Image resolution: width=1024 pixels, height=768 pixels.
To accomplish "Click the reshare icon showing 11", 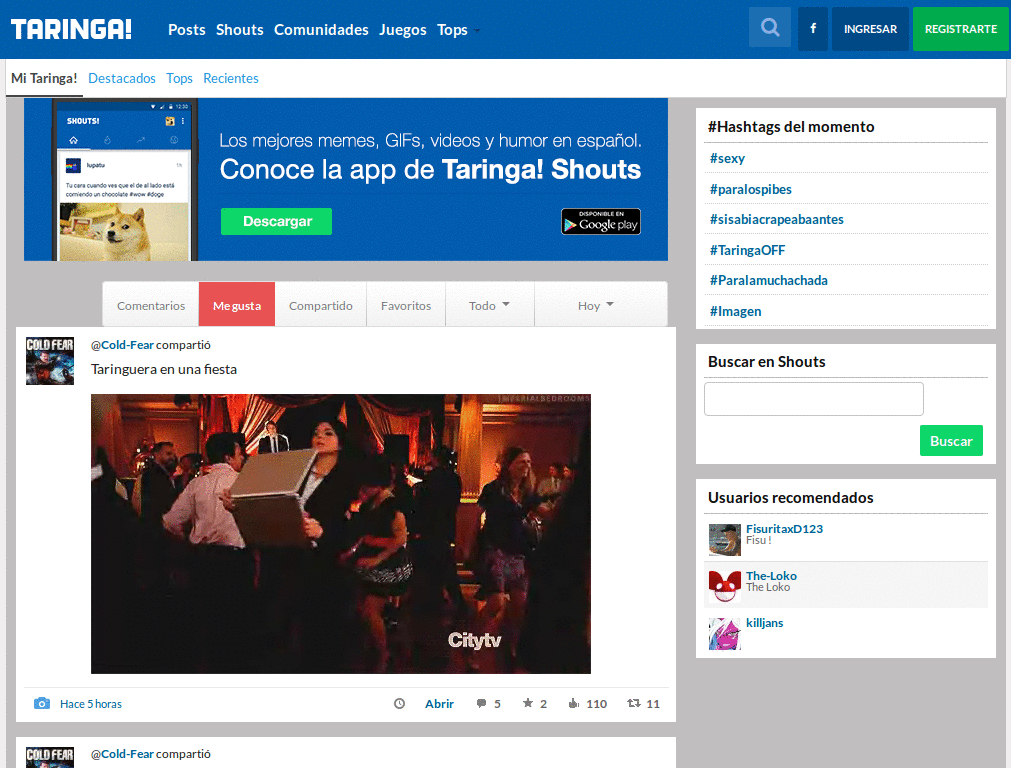I will pyautogui.click(x=633, y=703).
